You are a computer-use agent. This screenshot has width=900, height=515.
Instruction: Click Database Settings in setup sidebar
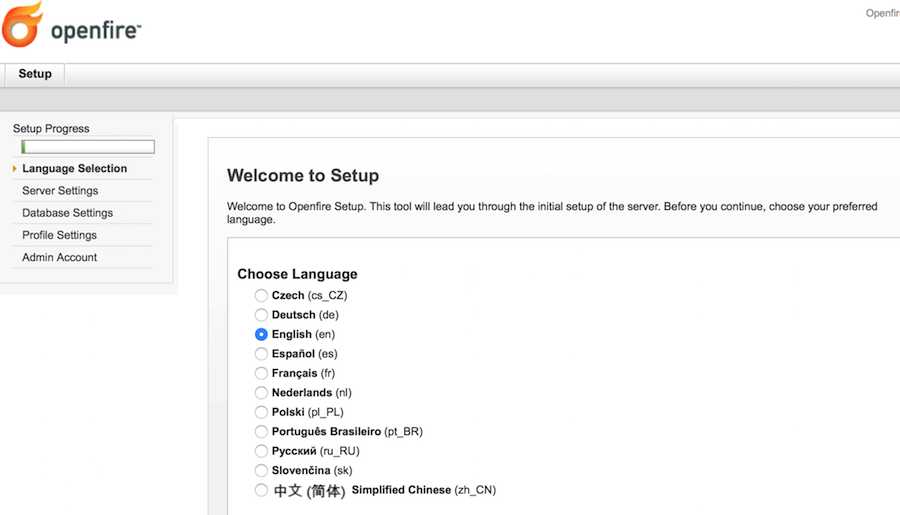tap(67, 213)
